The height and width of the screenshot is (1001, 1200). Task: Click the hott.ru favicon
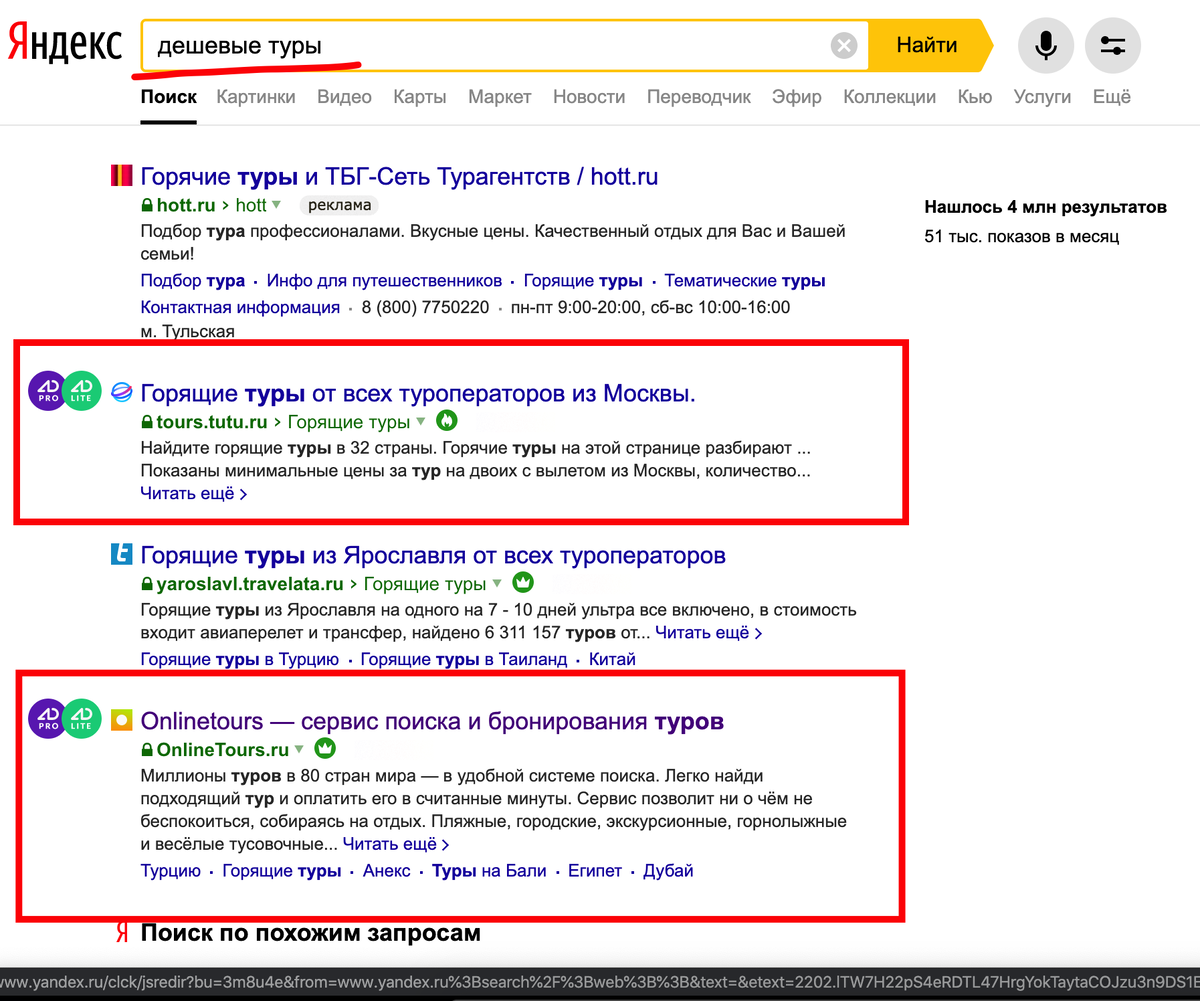(x=121, y=177)
